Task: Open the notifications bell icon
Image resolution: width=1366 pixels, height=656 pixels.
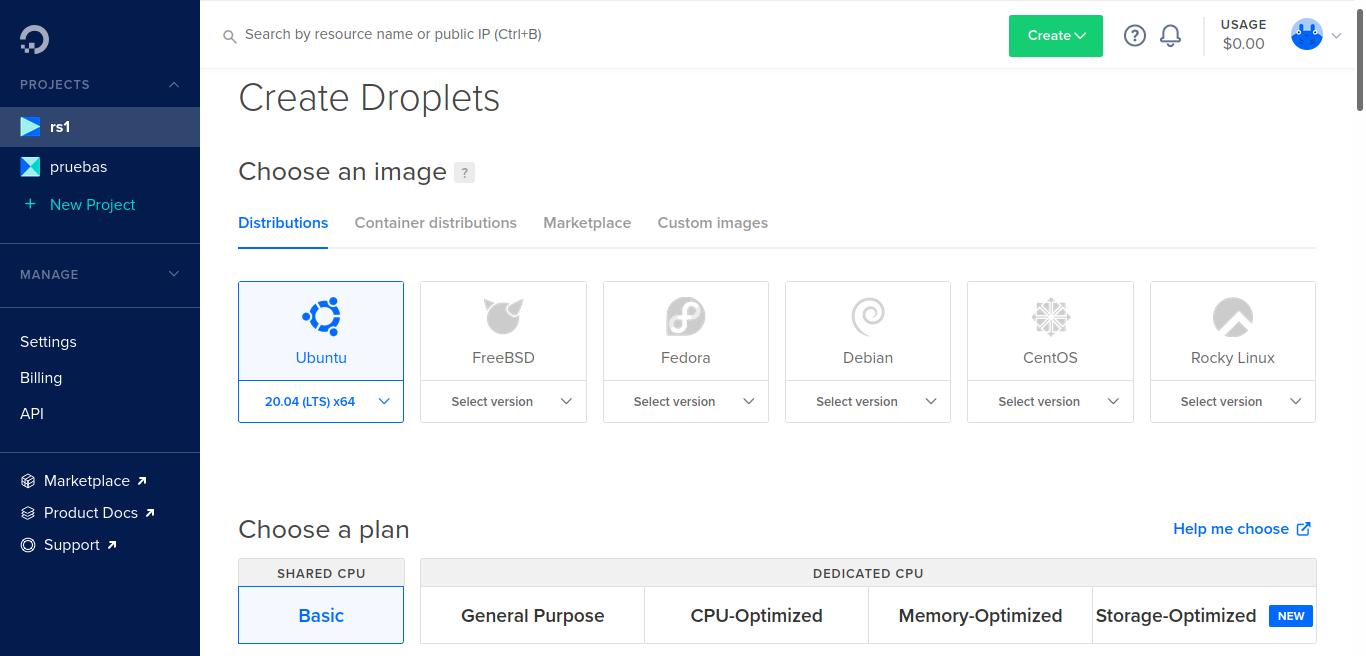Action: pos(1170,35)
